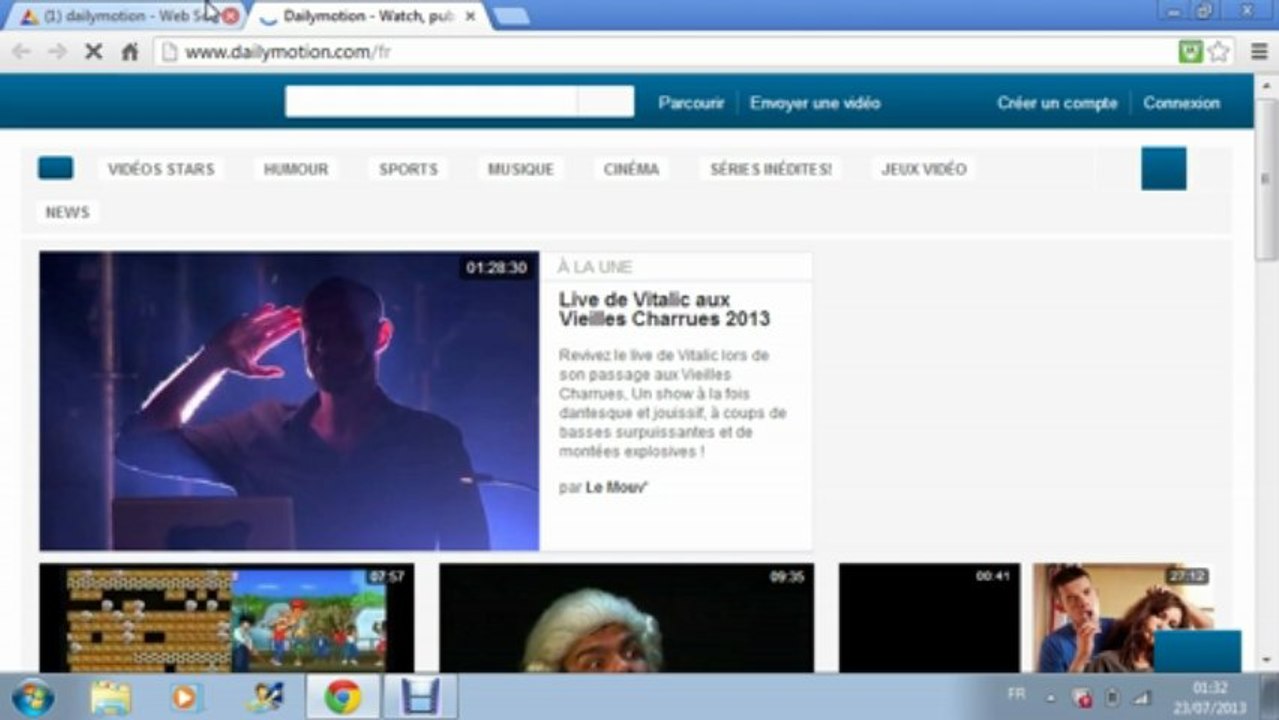
Task: Open the Le Mouv' channel link
Action: click(x=617, y=487)
